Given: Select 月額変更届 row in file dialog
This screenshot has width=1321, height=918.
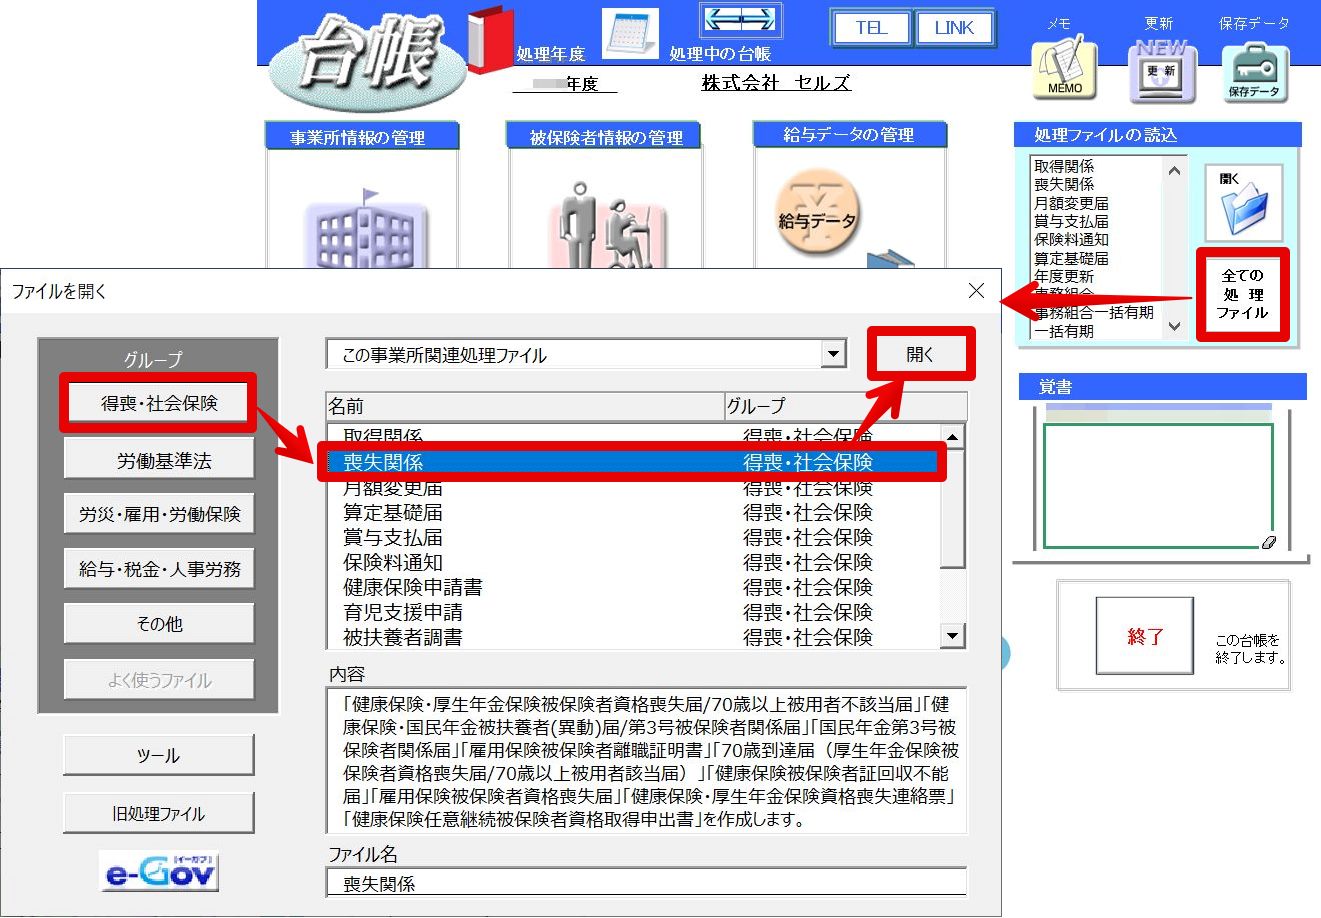Looking at the screenshot, I should (x=633, y=487).
